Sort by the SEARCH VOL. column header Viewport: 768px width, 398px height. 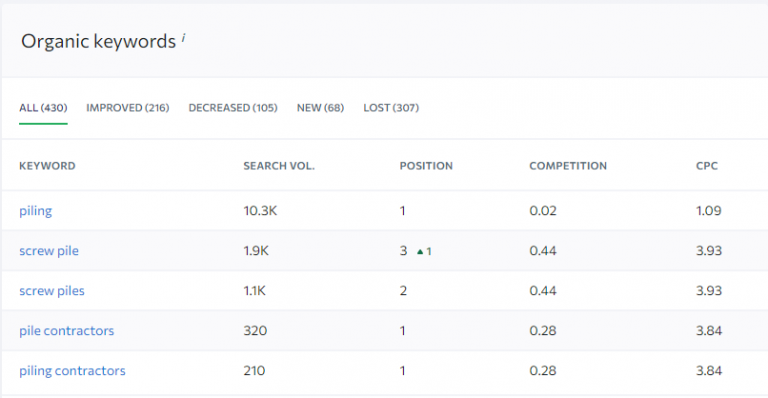[x=279, y=166]
